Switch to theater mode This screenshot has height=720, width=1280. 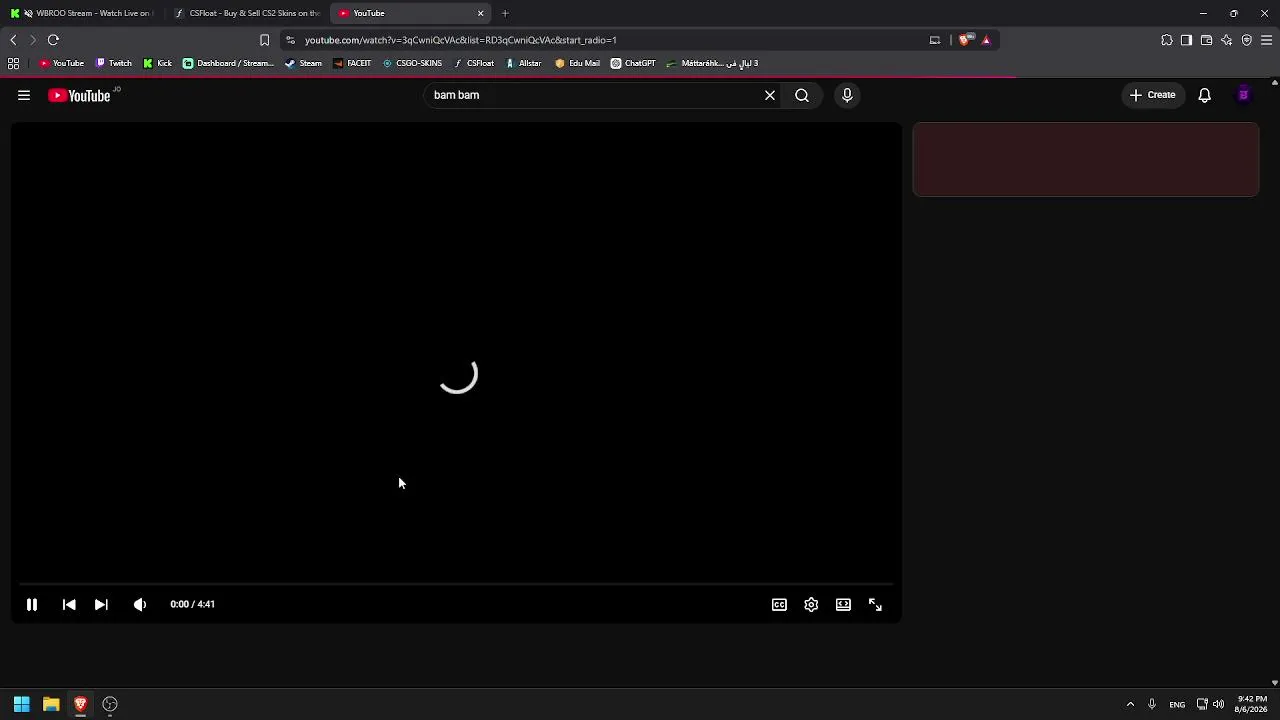pos(843,605)
